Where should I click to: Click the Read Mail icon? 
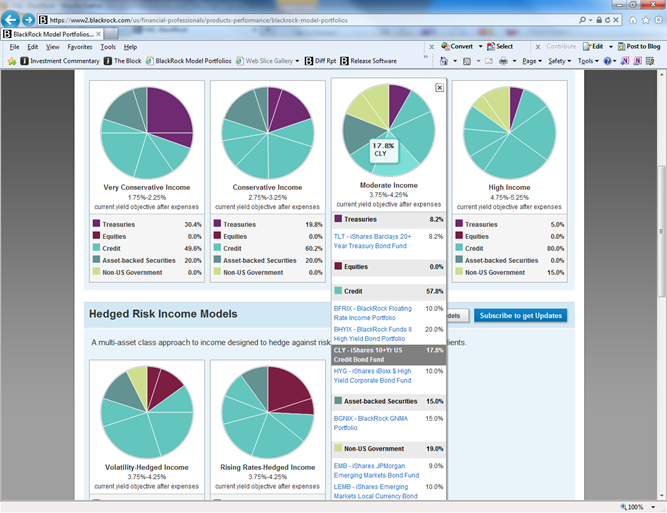tap(489, 61)
